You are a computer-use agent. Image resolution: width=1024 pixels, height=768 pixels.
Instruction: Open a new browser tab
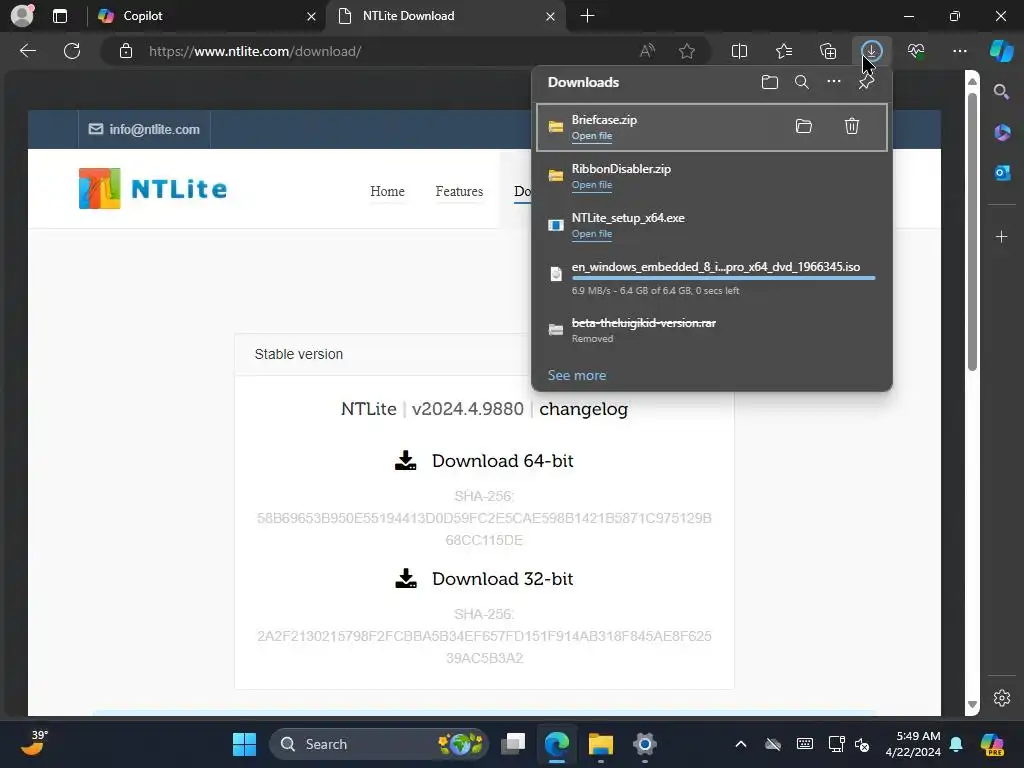[x=587, y=16]
